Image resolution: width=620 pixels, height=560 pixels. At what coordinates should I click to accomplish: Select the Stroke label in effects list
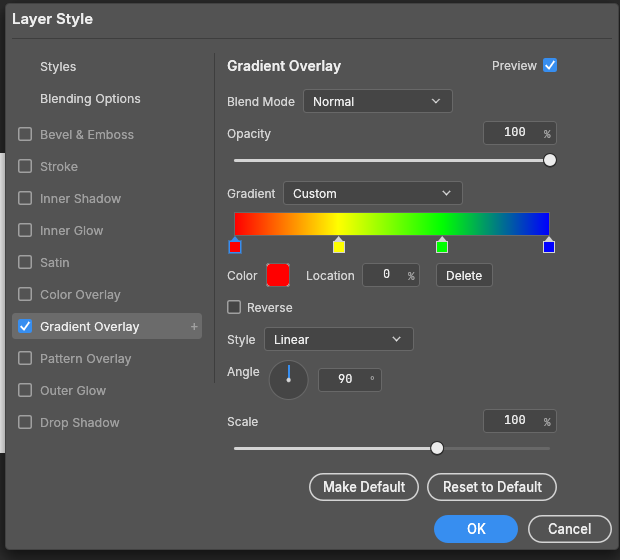[x=59, y=166]
